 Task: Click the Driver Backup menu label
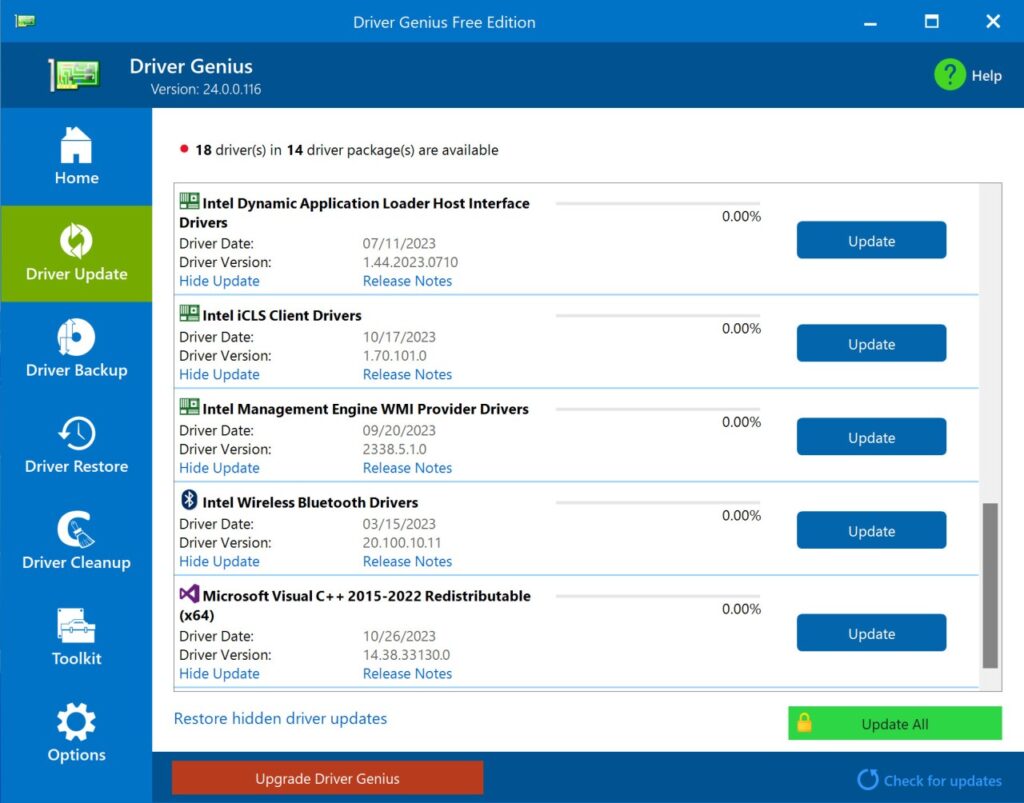76,370
